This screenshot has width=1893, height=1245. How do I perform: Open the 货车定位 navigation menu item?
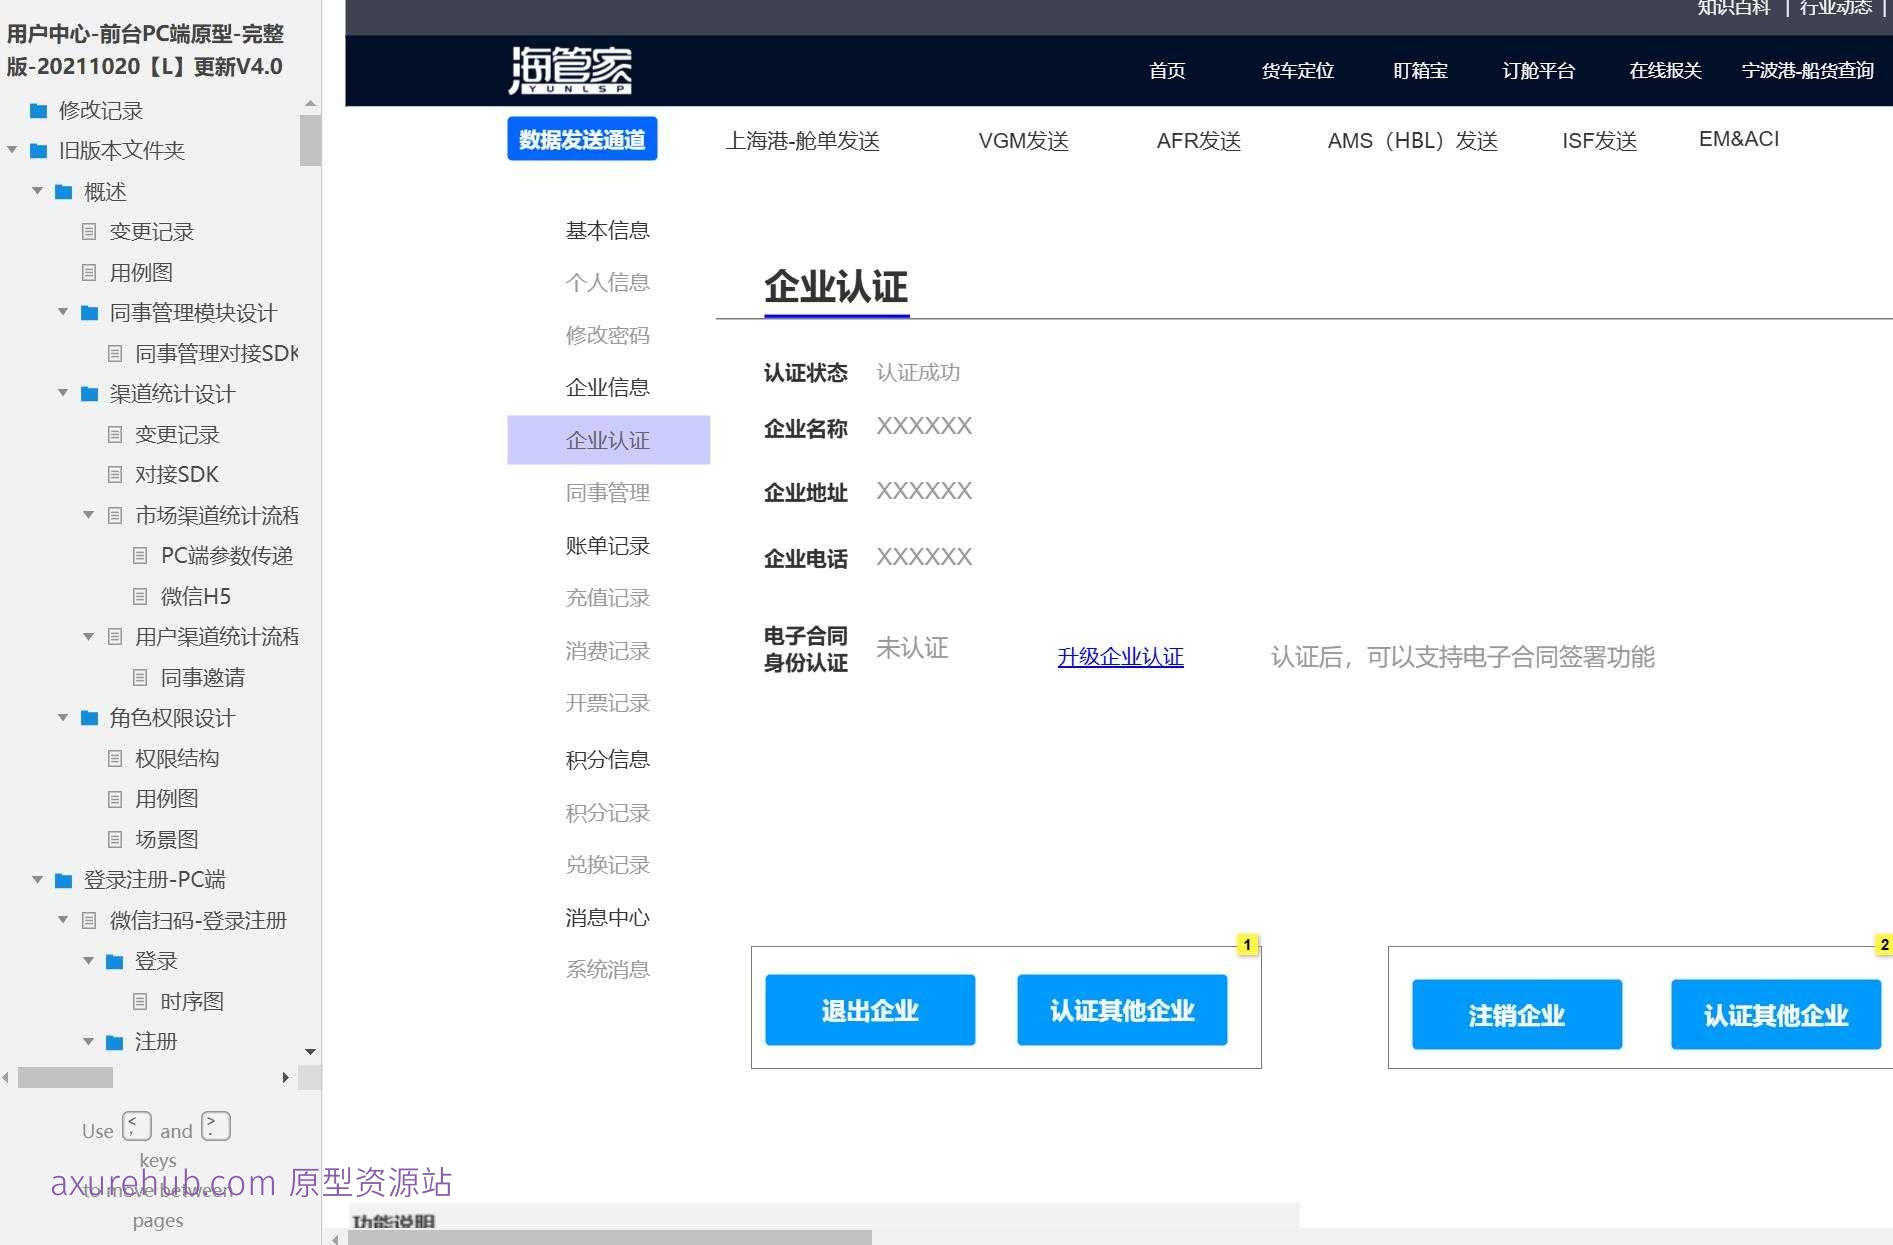(1296, 70)
